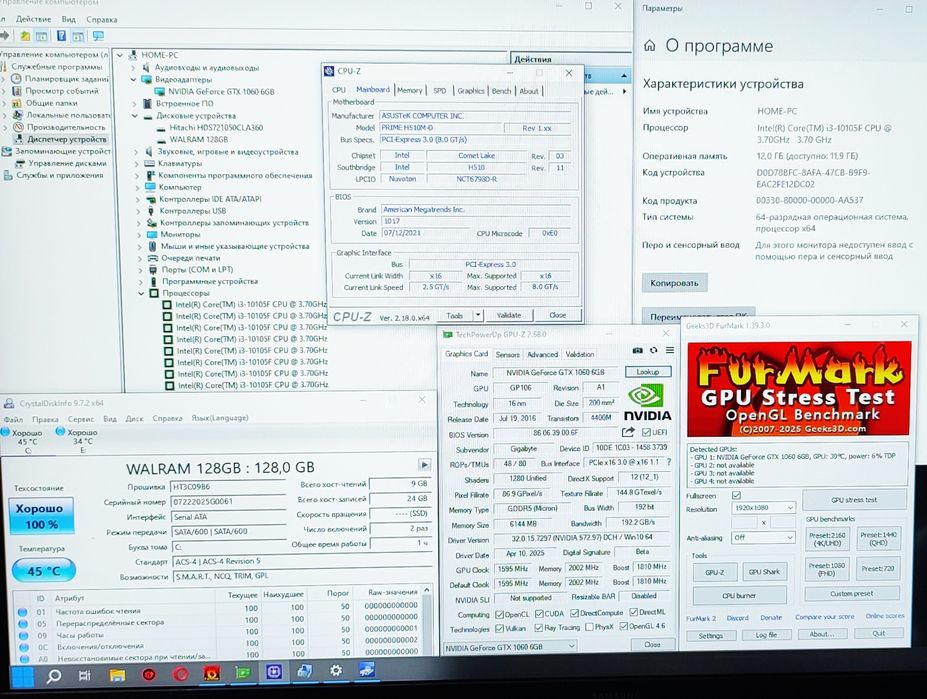This screenshot has height=699, width=927.
Task: Click GPU-Z screenshot camera icon
Action: tap(637, 351)
